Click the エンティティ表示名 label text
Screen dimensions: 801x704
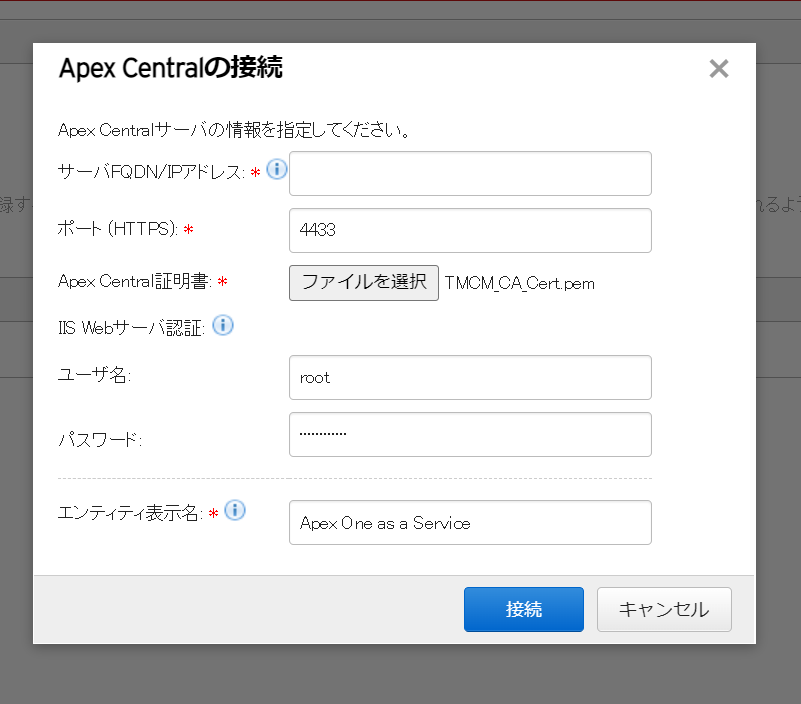click(130, 514)
